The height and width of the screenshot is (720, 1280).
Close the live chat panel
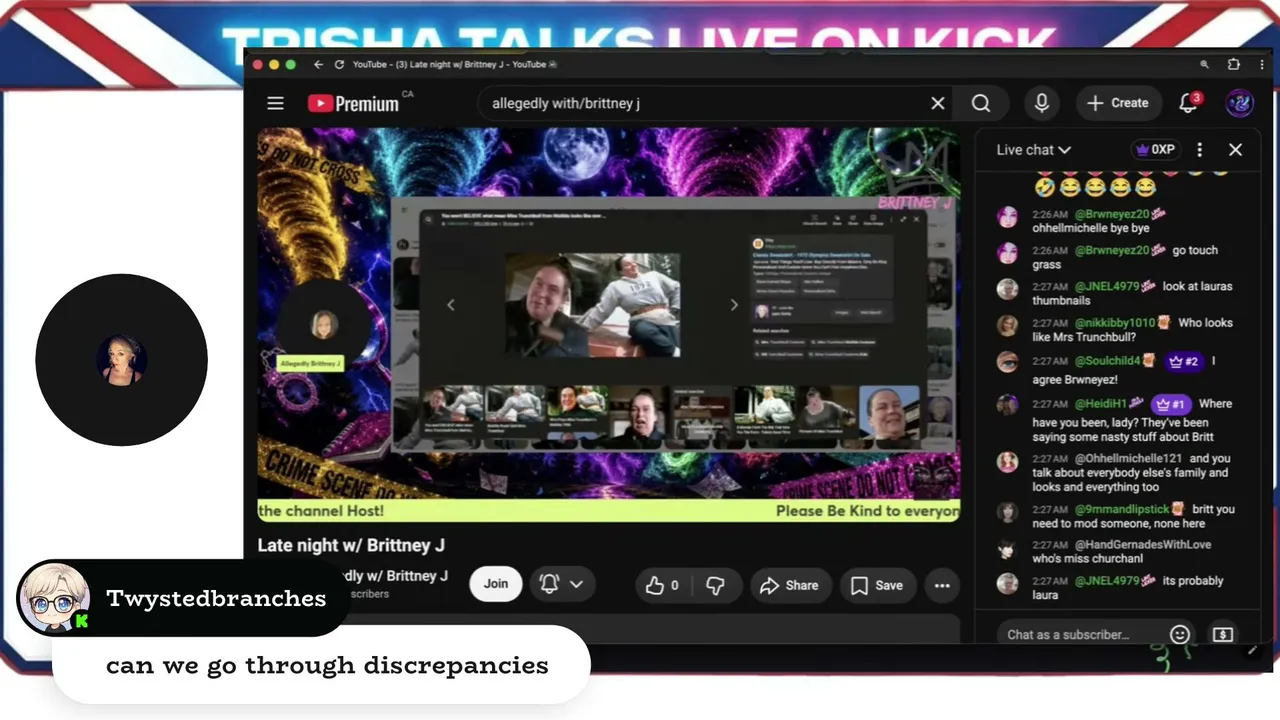1236,150
